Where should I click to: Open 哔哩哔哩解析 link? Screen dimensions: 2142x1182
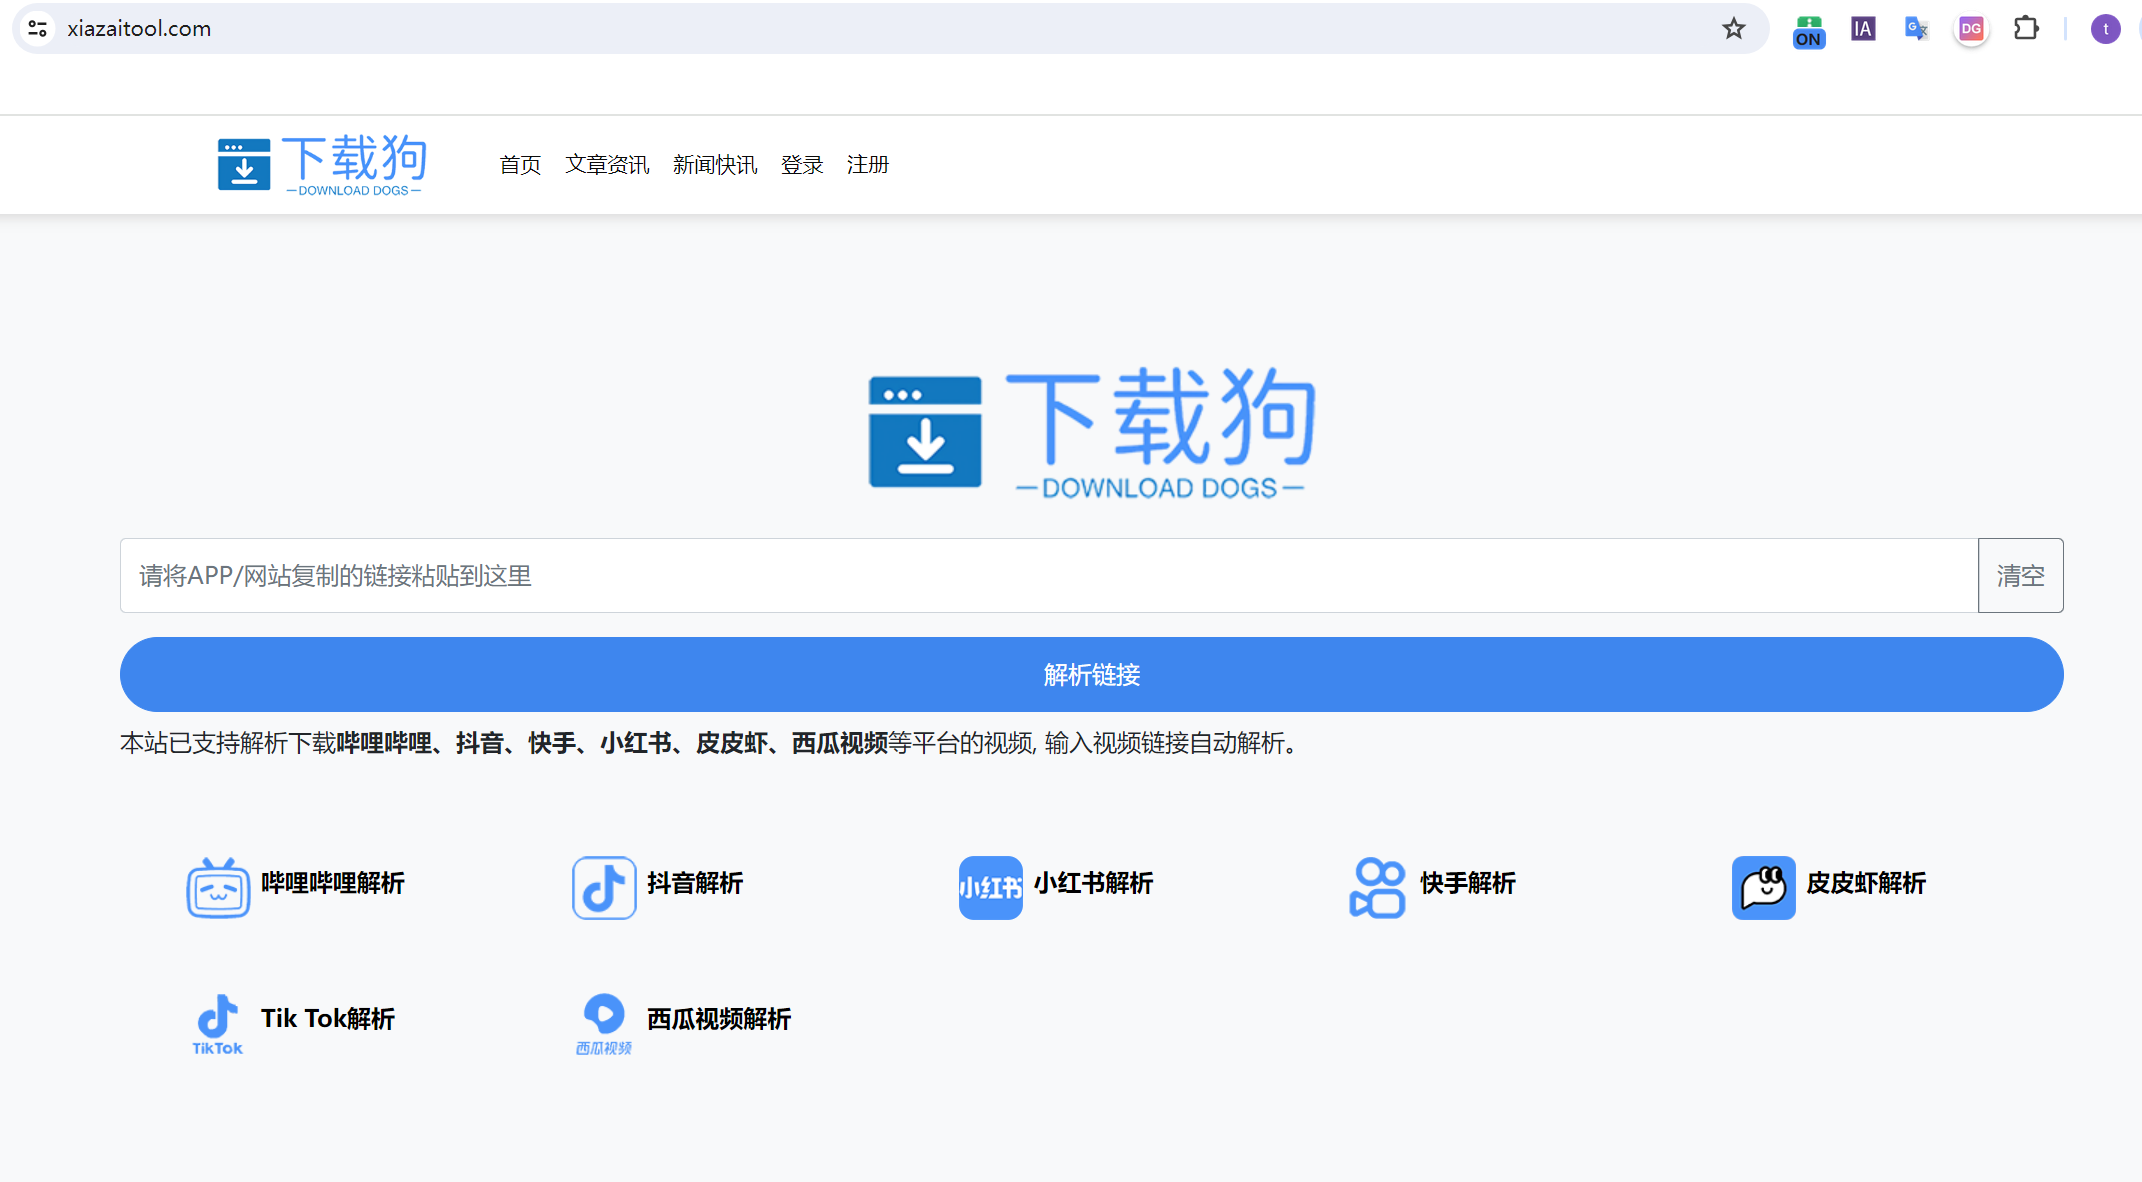click(333, 883)
